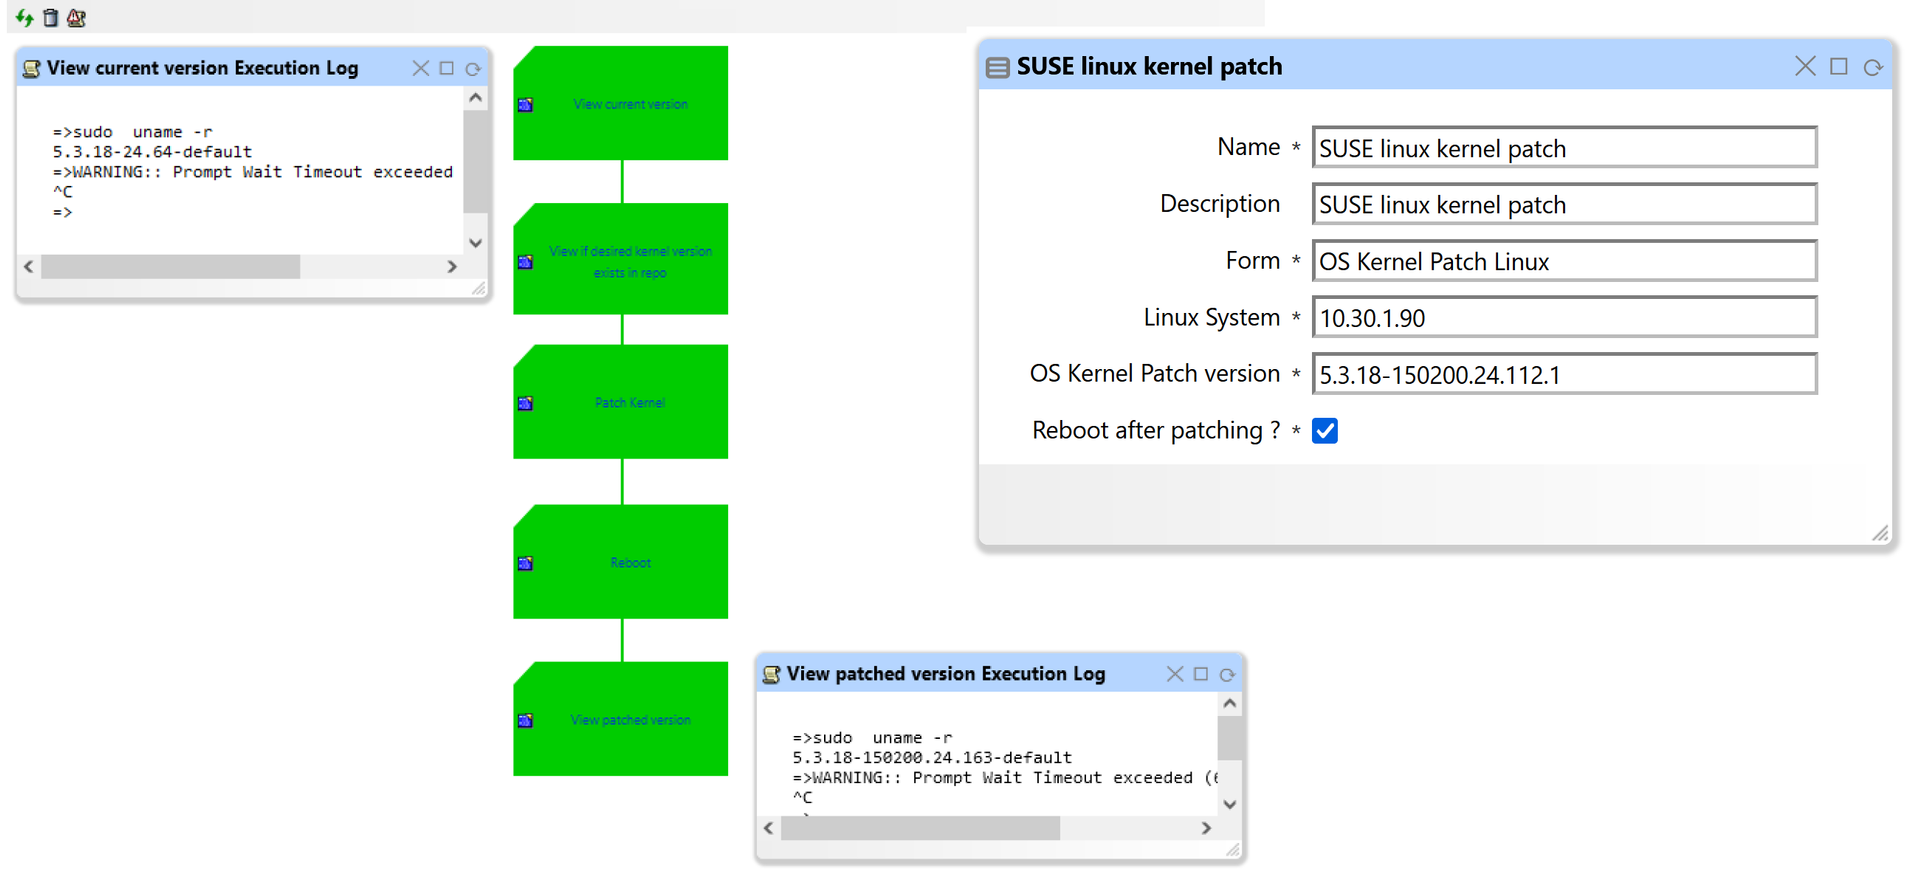Select the View current version workflow node

tap(621, 103)
